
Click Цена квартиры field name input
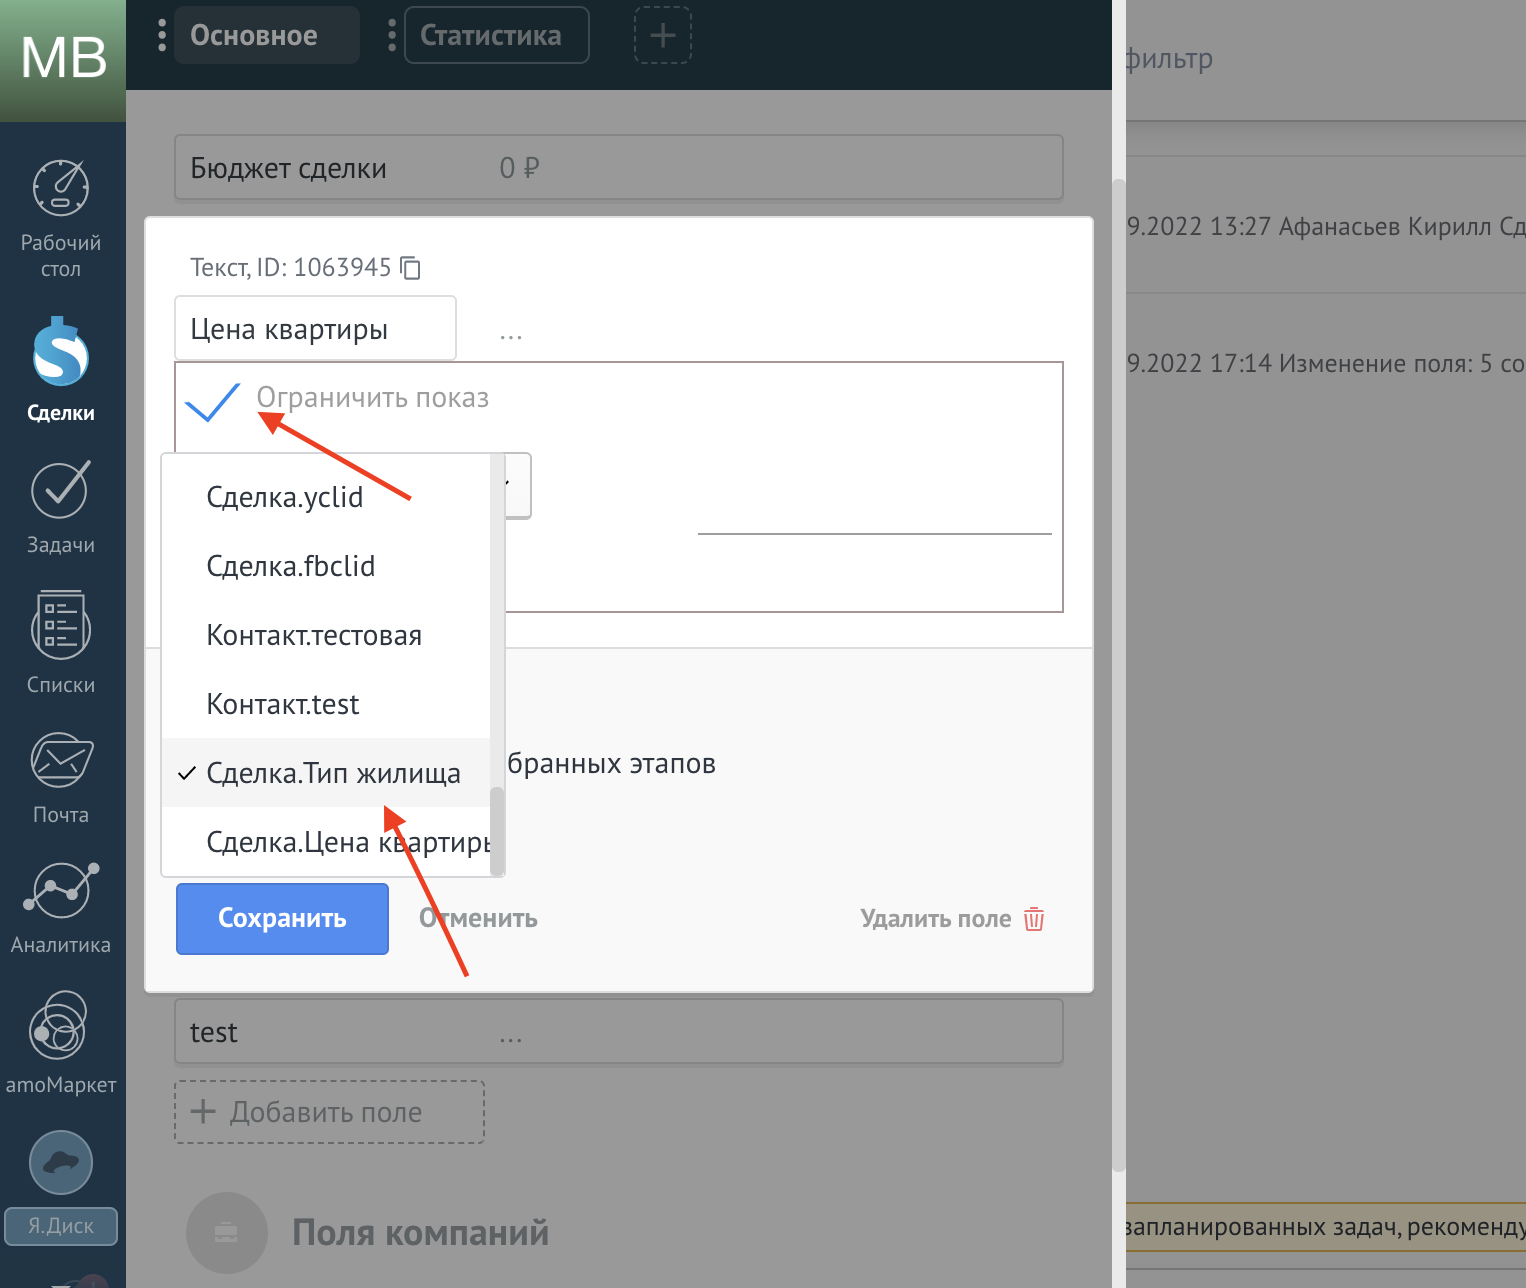[x=314, y=329]
